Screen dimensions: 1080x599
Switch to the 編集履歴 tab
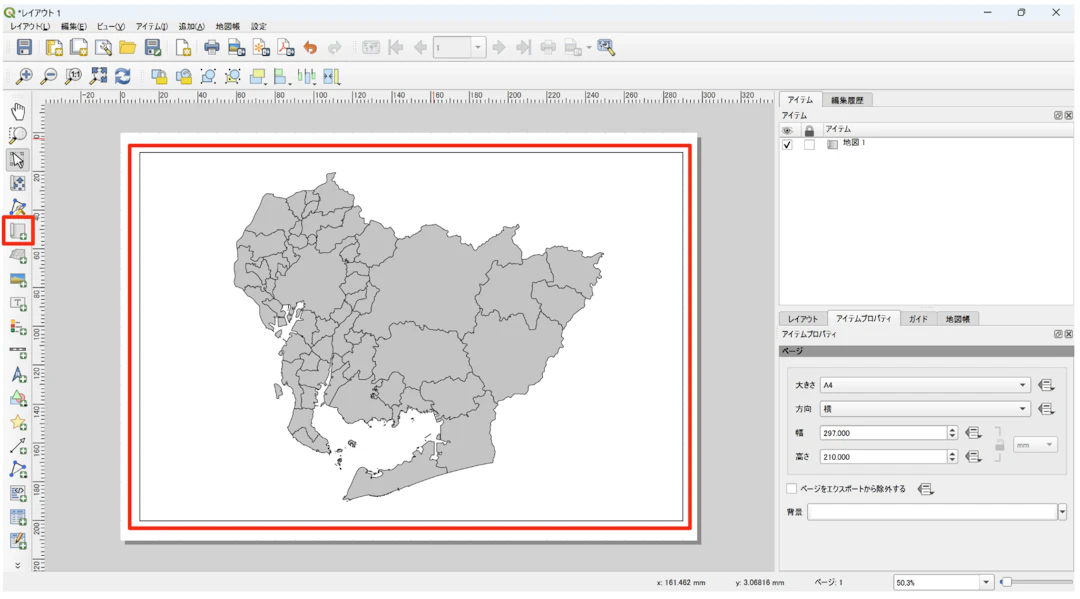point(847,100)
